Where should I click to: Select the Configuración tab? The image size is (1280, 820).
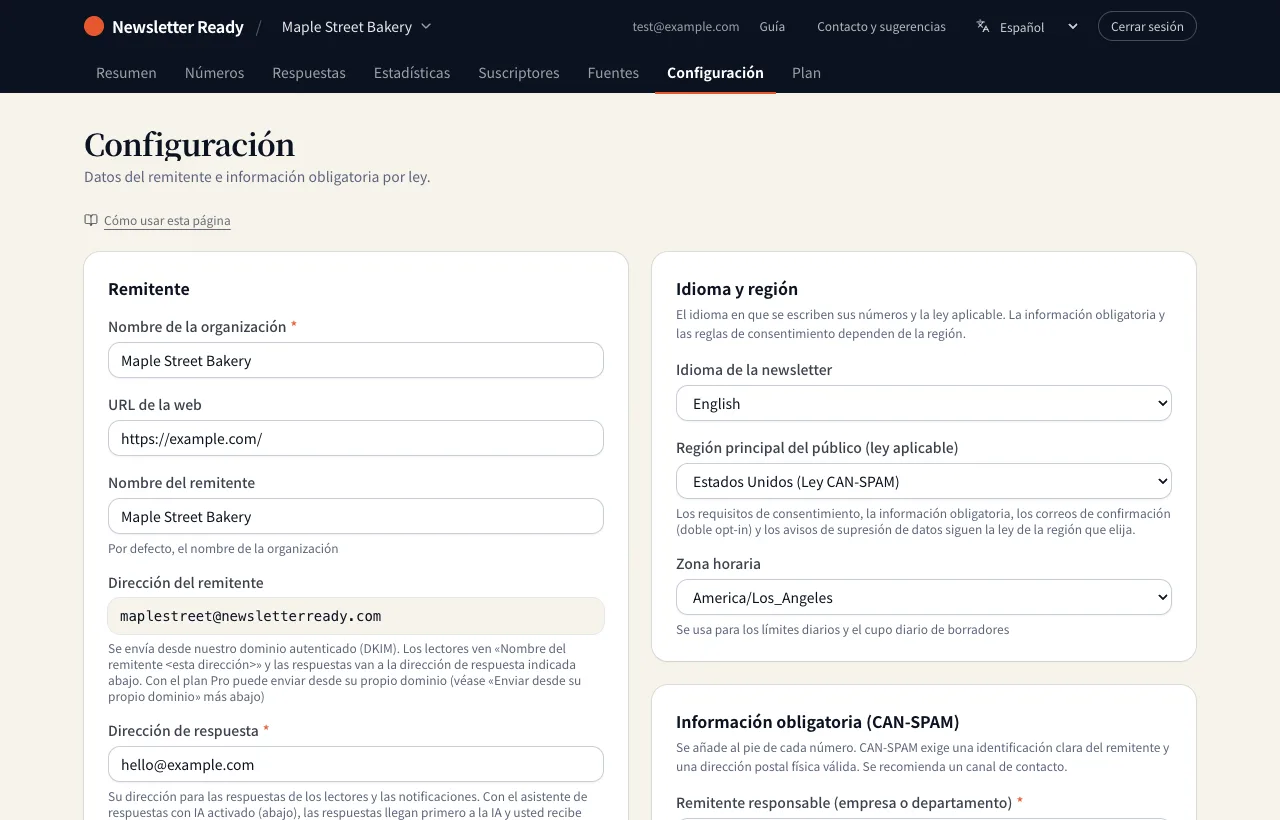coord(715,73)
